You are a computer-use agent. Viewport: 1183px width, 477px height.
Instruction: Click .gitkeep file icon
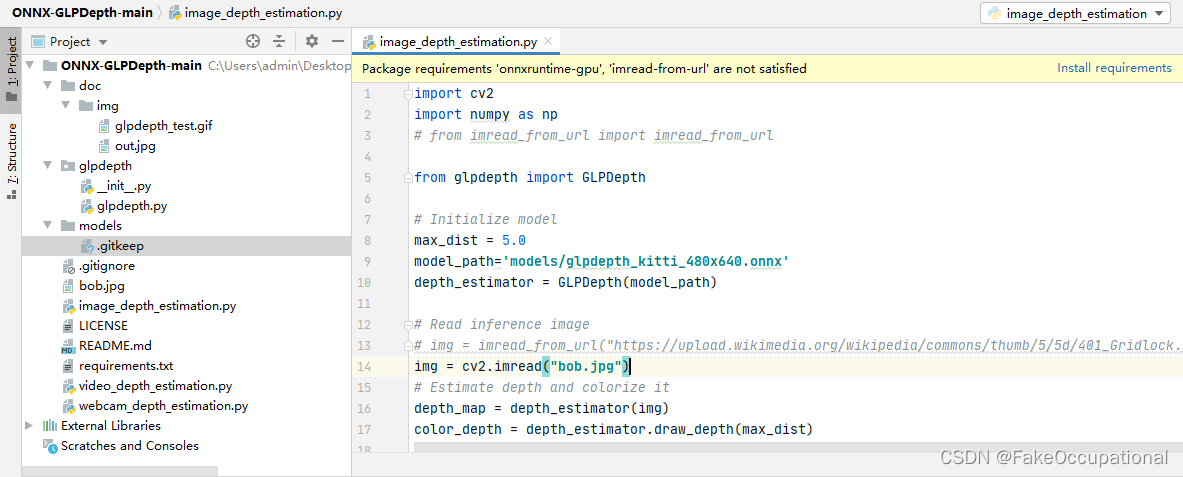coord(87,246)
